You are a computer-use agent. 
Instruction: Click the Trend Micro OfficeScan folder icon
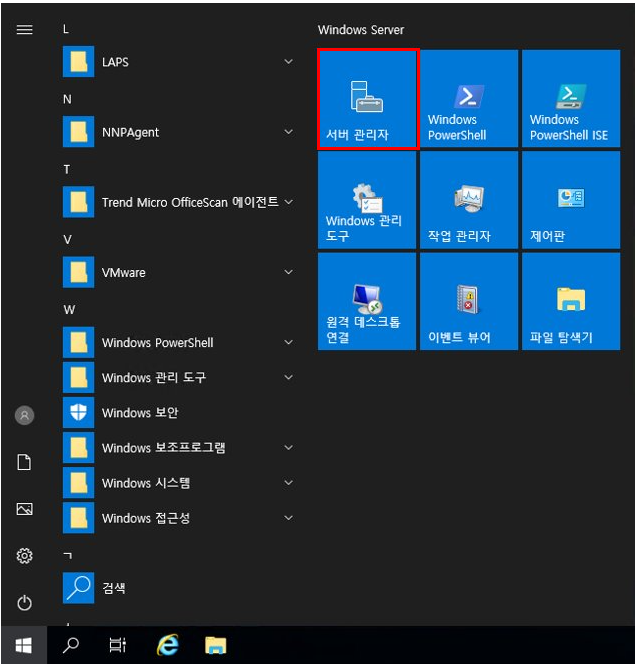(78, 202)
